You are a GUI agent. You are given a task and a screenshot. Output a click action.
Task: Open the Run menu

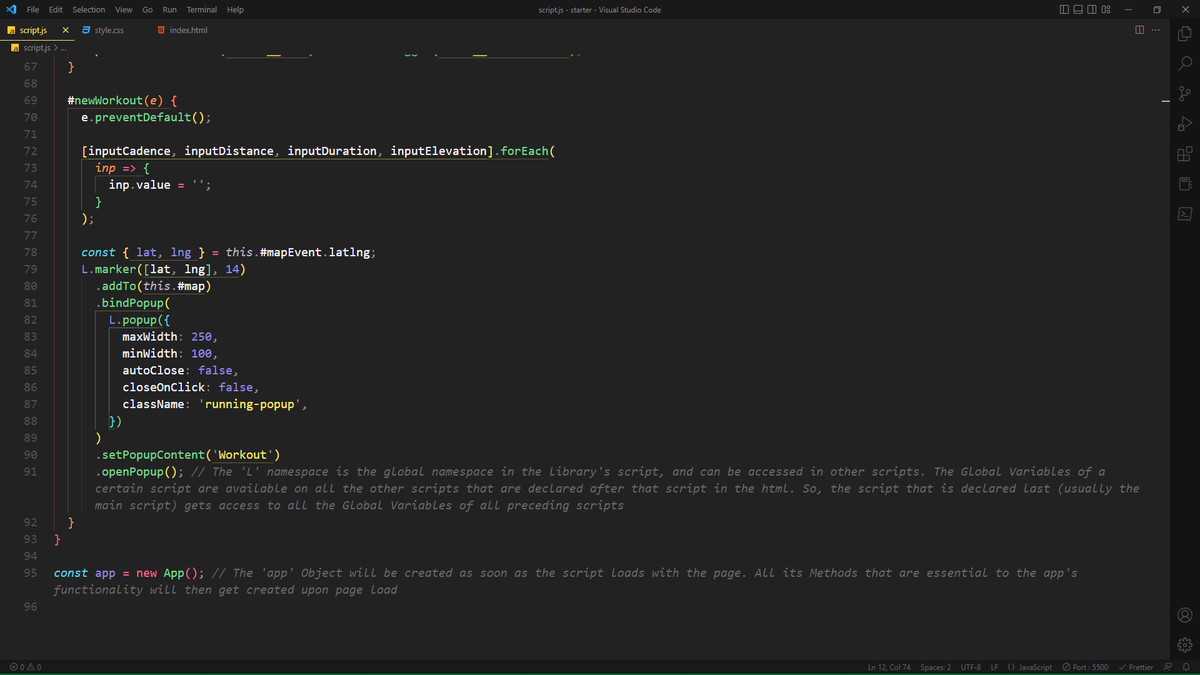pos(170,10)
